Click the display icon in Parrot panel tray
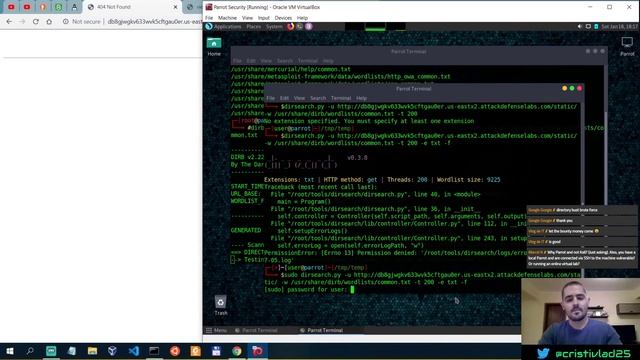Viewport: 640px width, 360px height. pyautogui.click(x=588, y=27)
